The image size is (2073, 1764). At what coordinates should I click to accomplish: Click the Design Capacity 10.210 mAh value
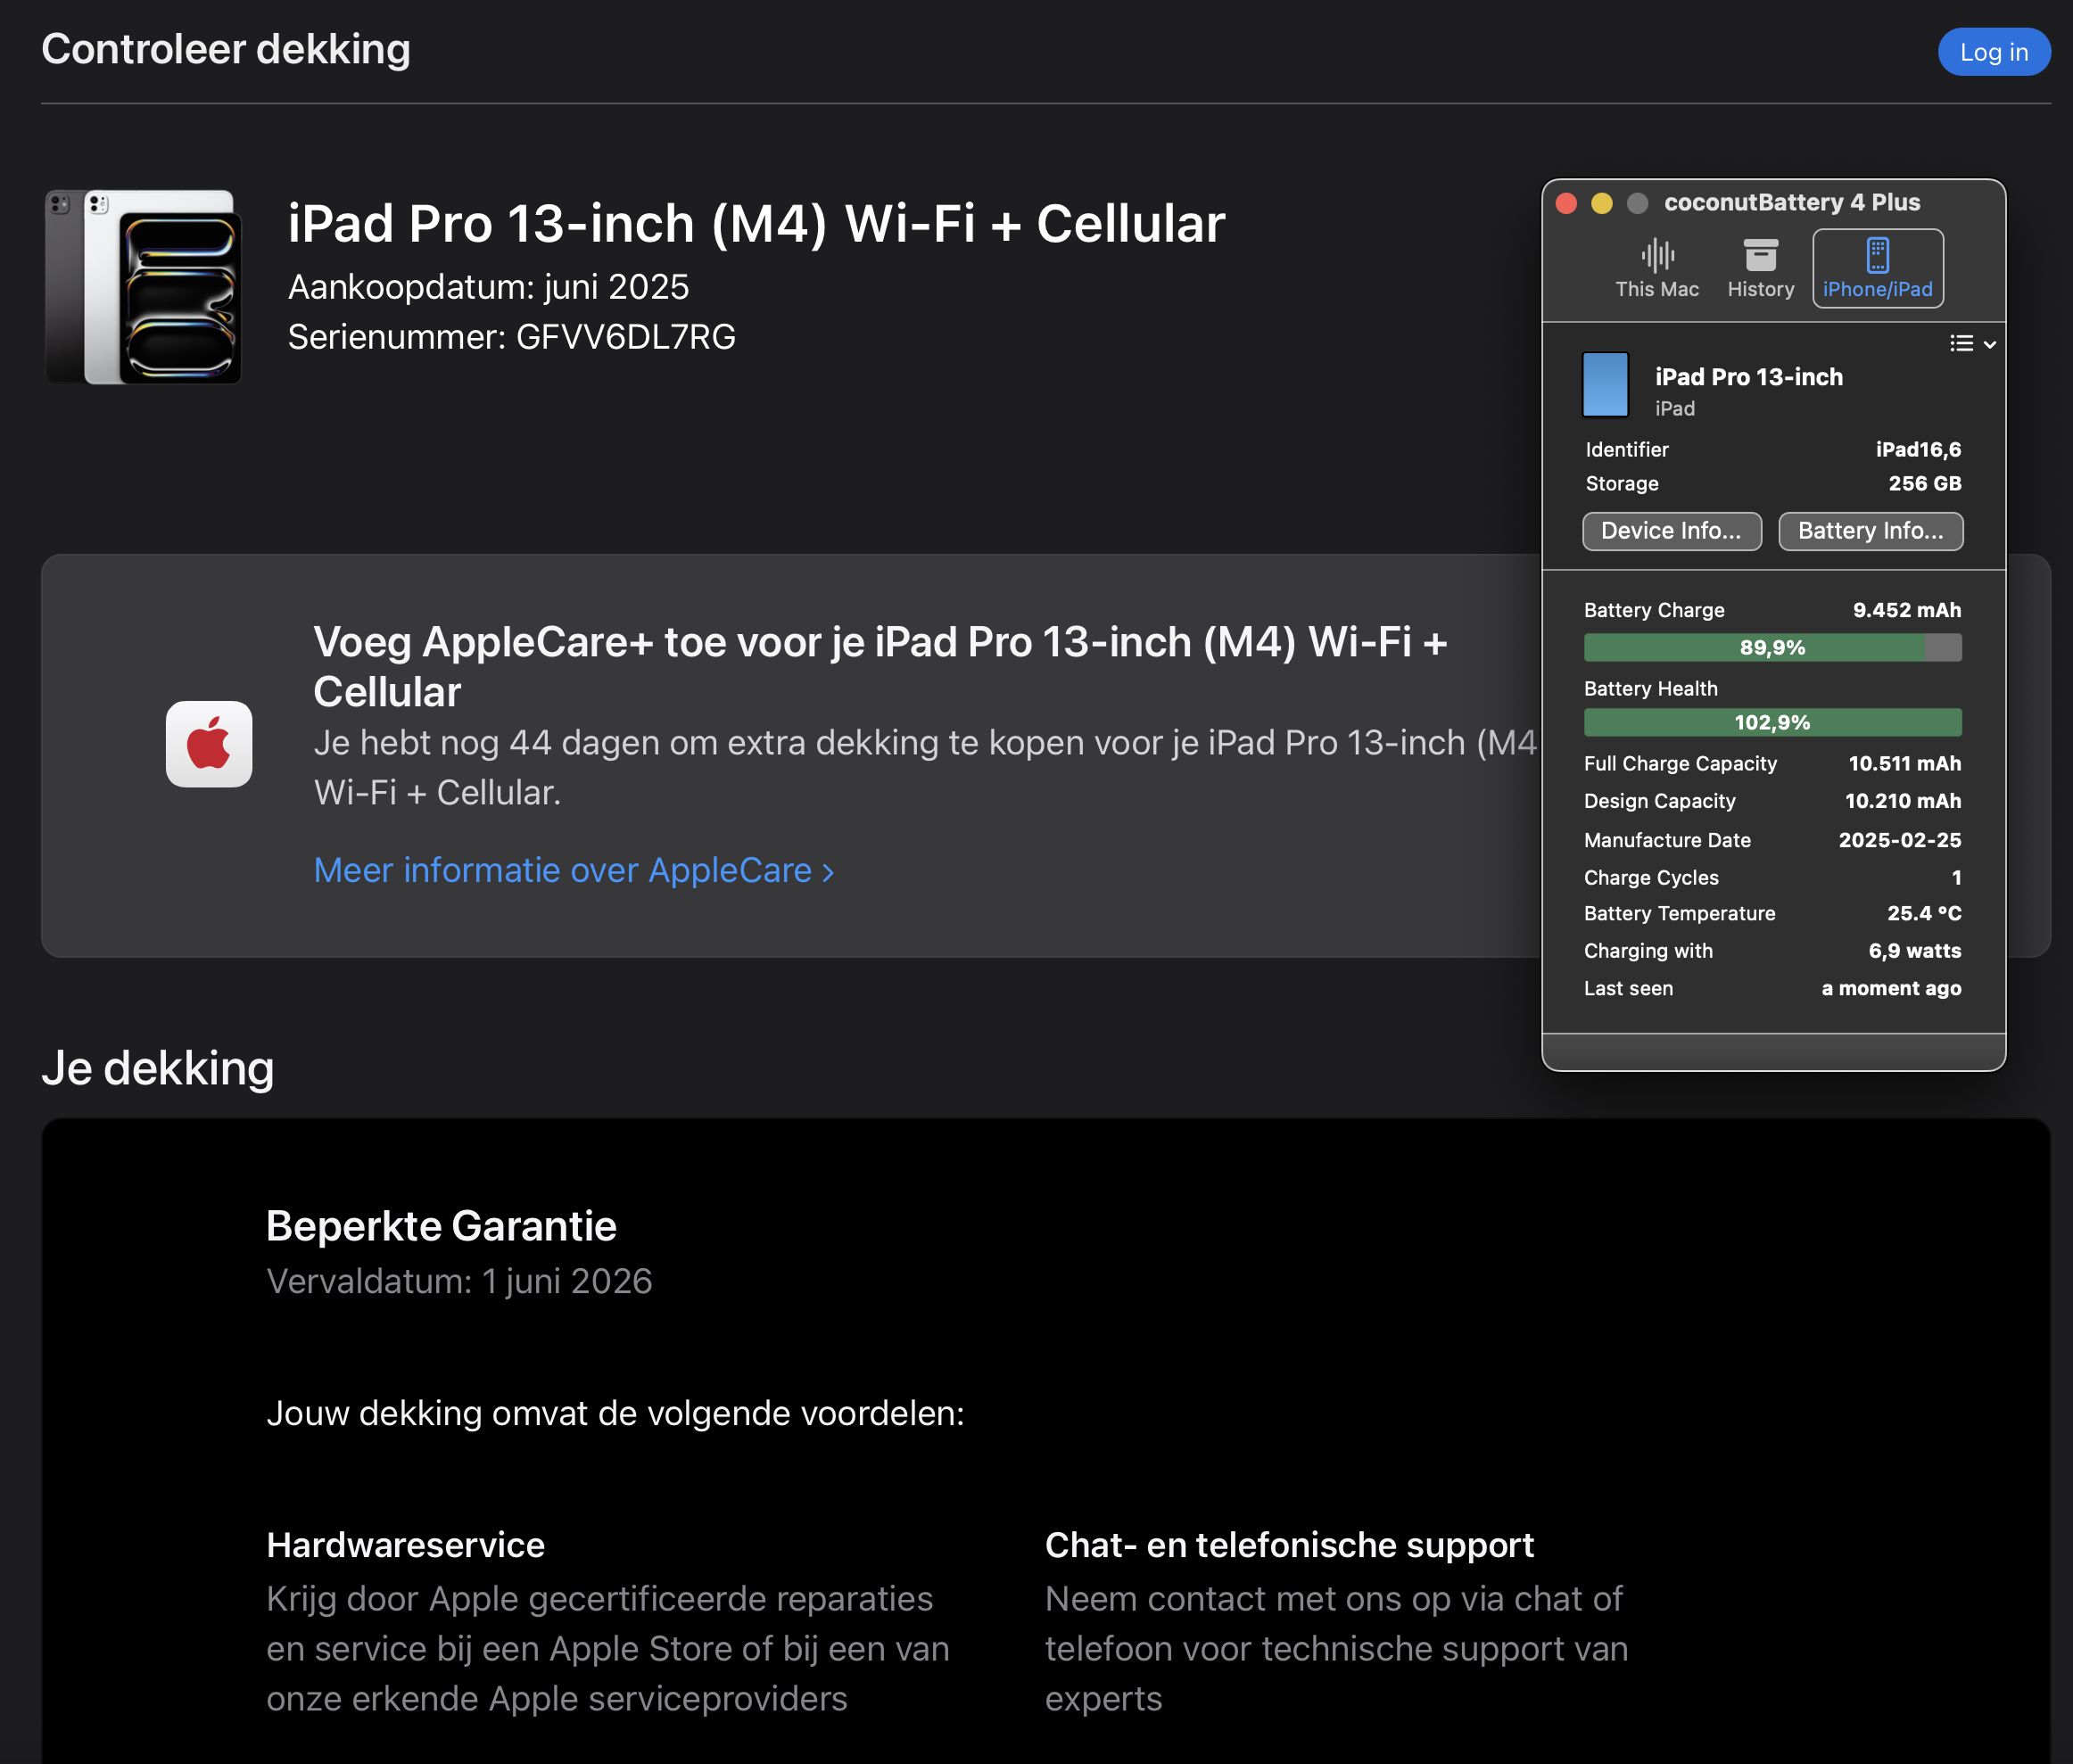tap(1902, 801)
